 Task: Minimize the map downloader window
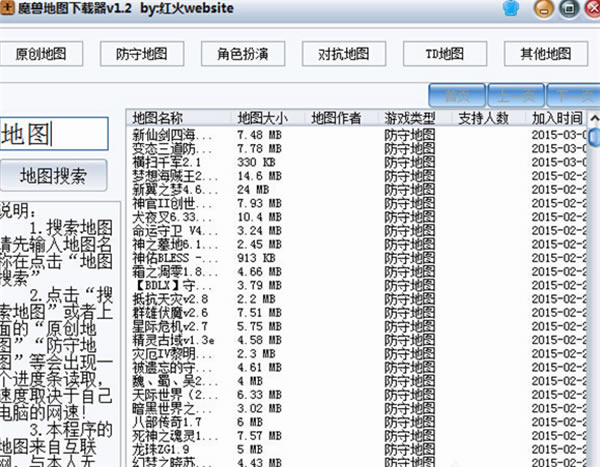point(545,10)
